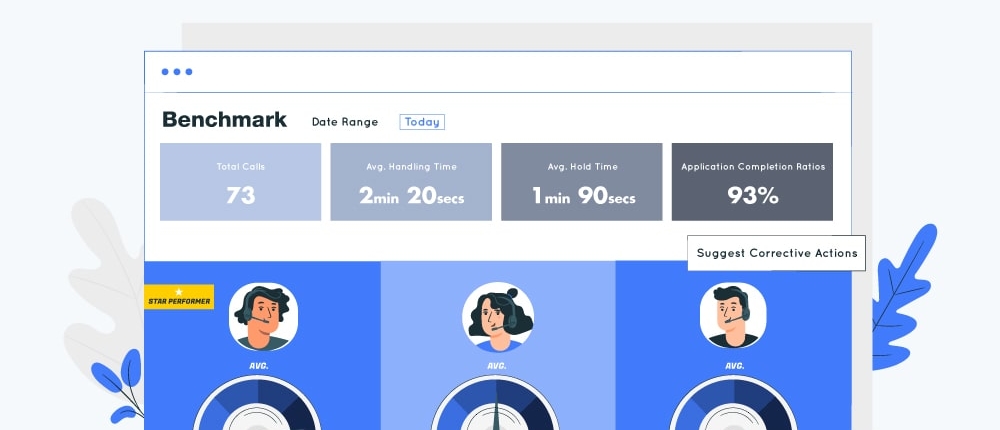Click AVG. label under third agent
The height and width of the screenshot is (430, 1000).
[x=733, y=366]
